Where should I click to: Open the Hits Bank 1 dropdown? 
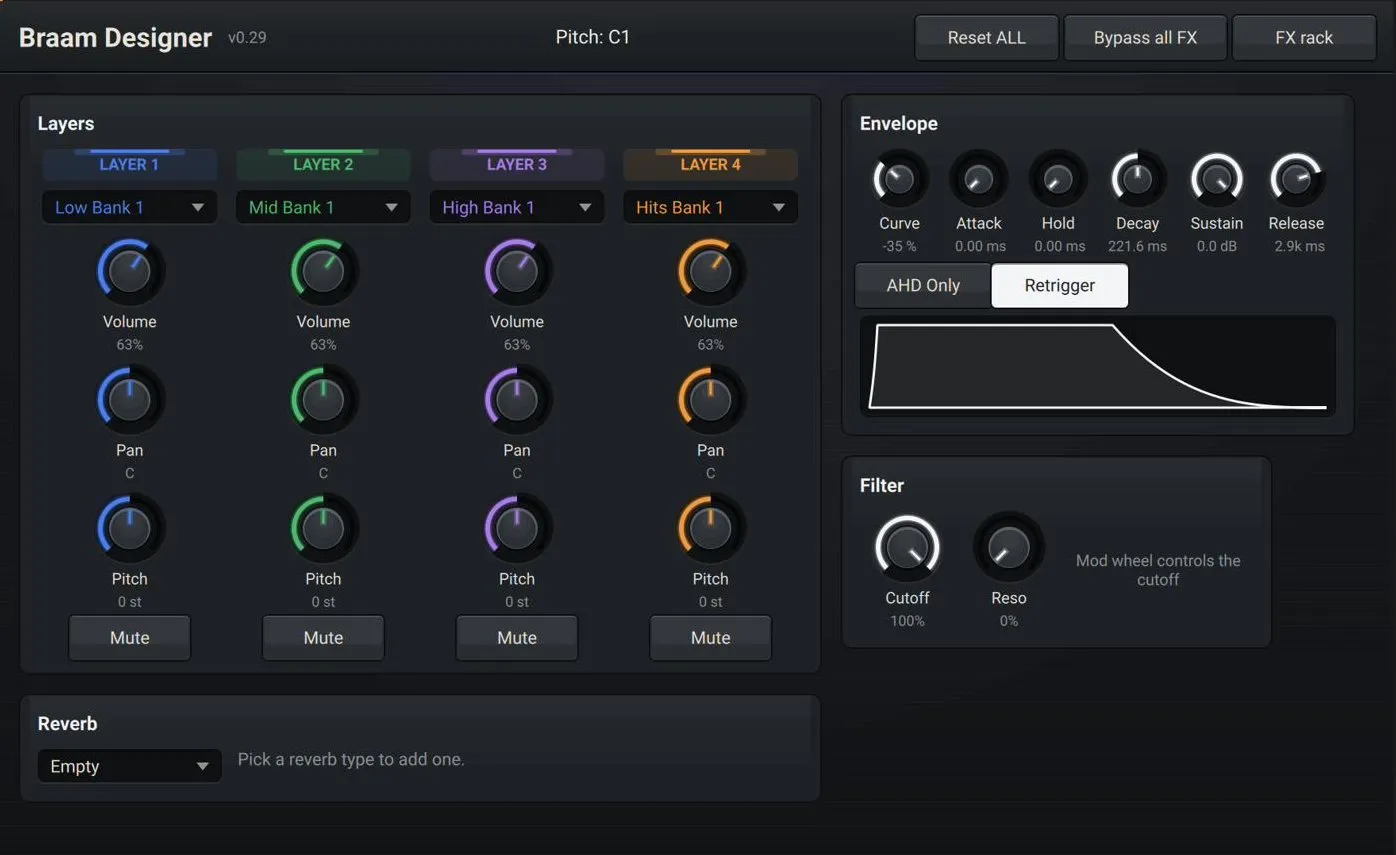coord(711,207)
